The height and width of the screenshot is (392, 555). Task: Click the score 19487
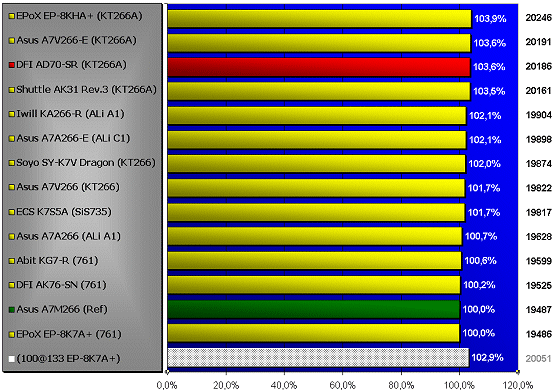tap(539, 310)
